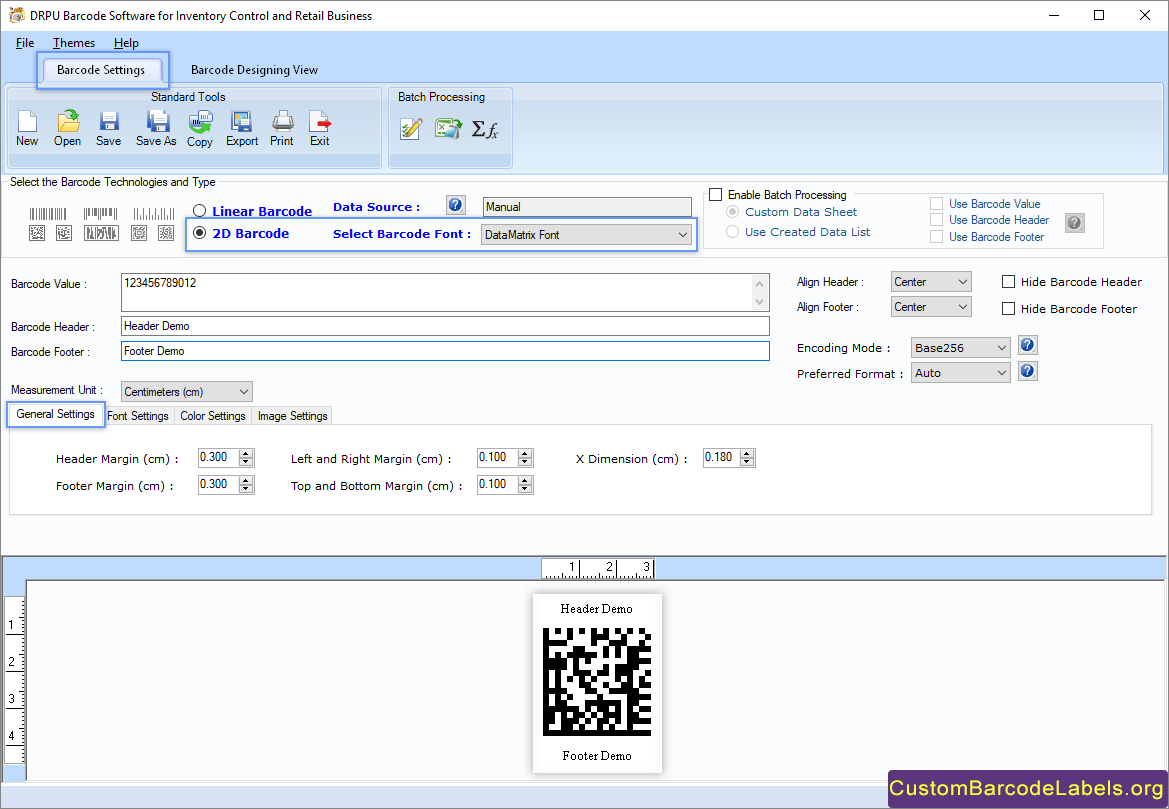Click the Header Demo text in preview
This screenshot has height=809, width=1169.
coord(596,609)
